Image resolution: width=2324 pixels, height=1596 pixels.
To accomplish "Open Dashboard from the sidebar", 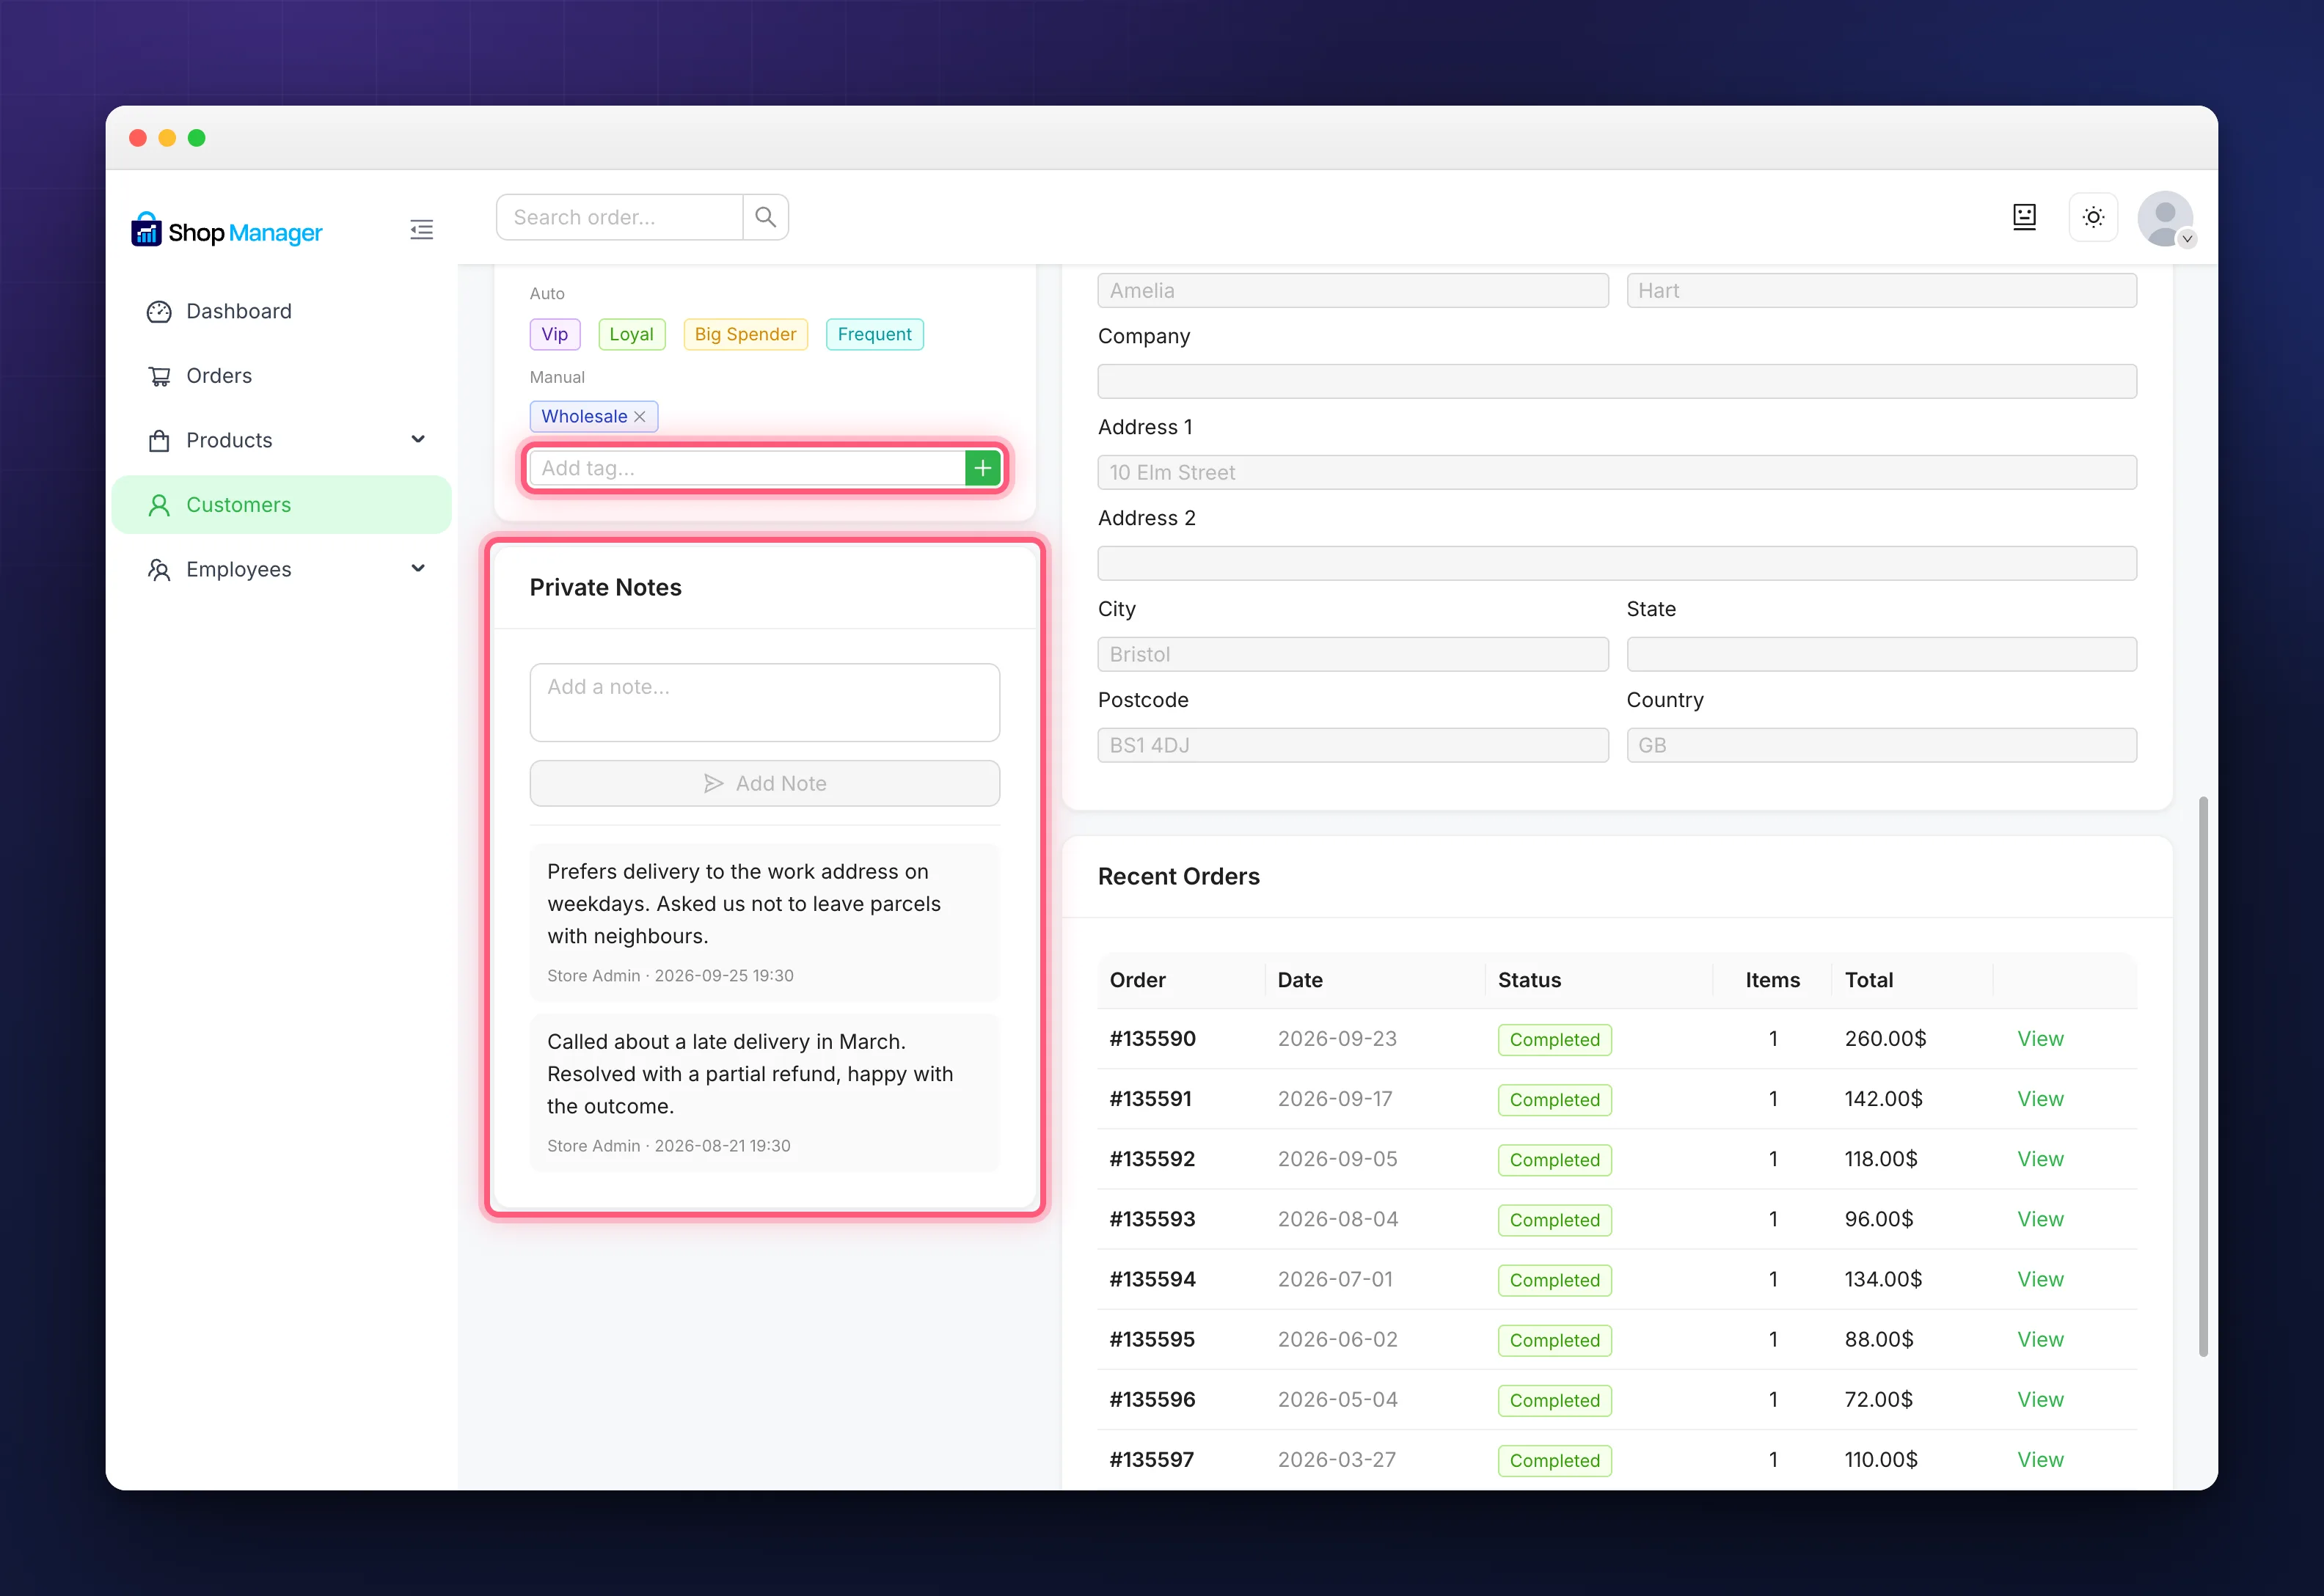I will [x=282, y=311].
